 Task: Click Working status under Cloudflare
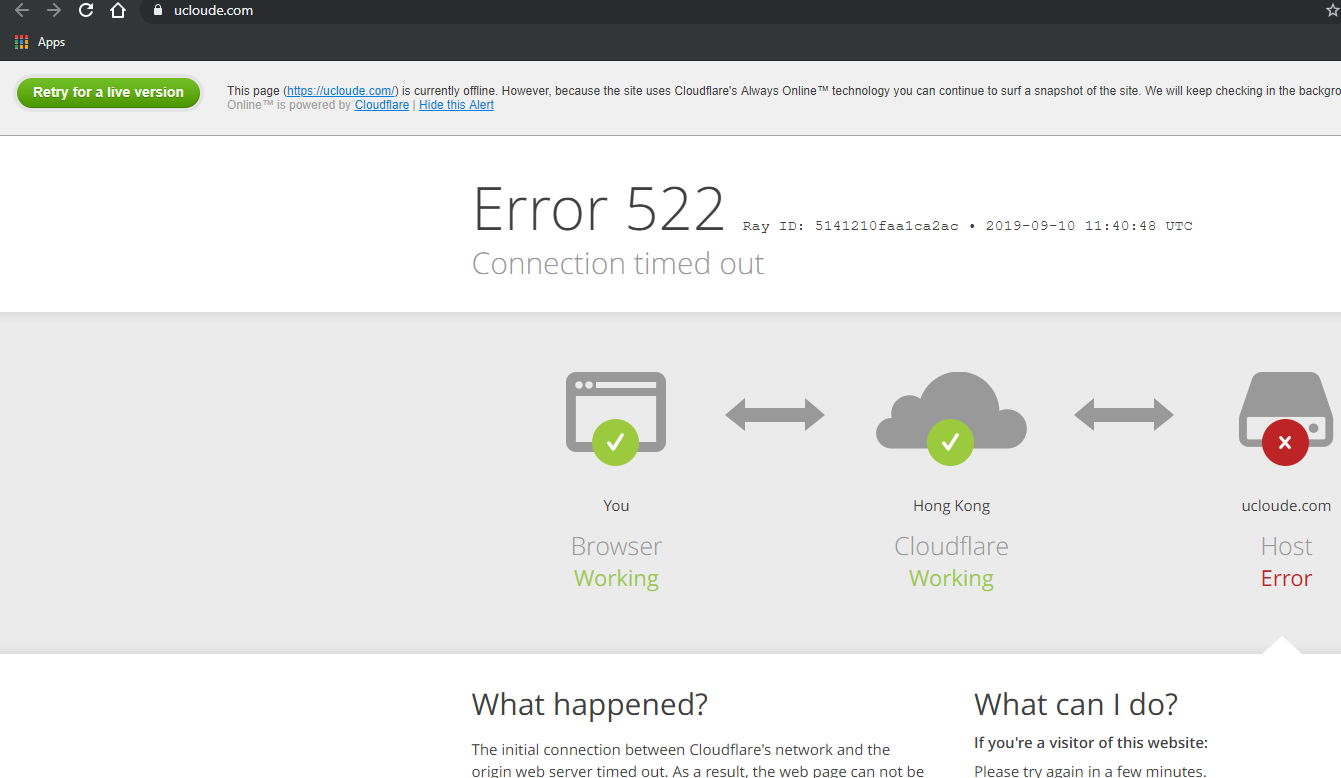click(x=951, y=578)
